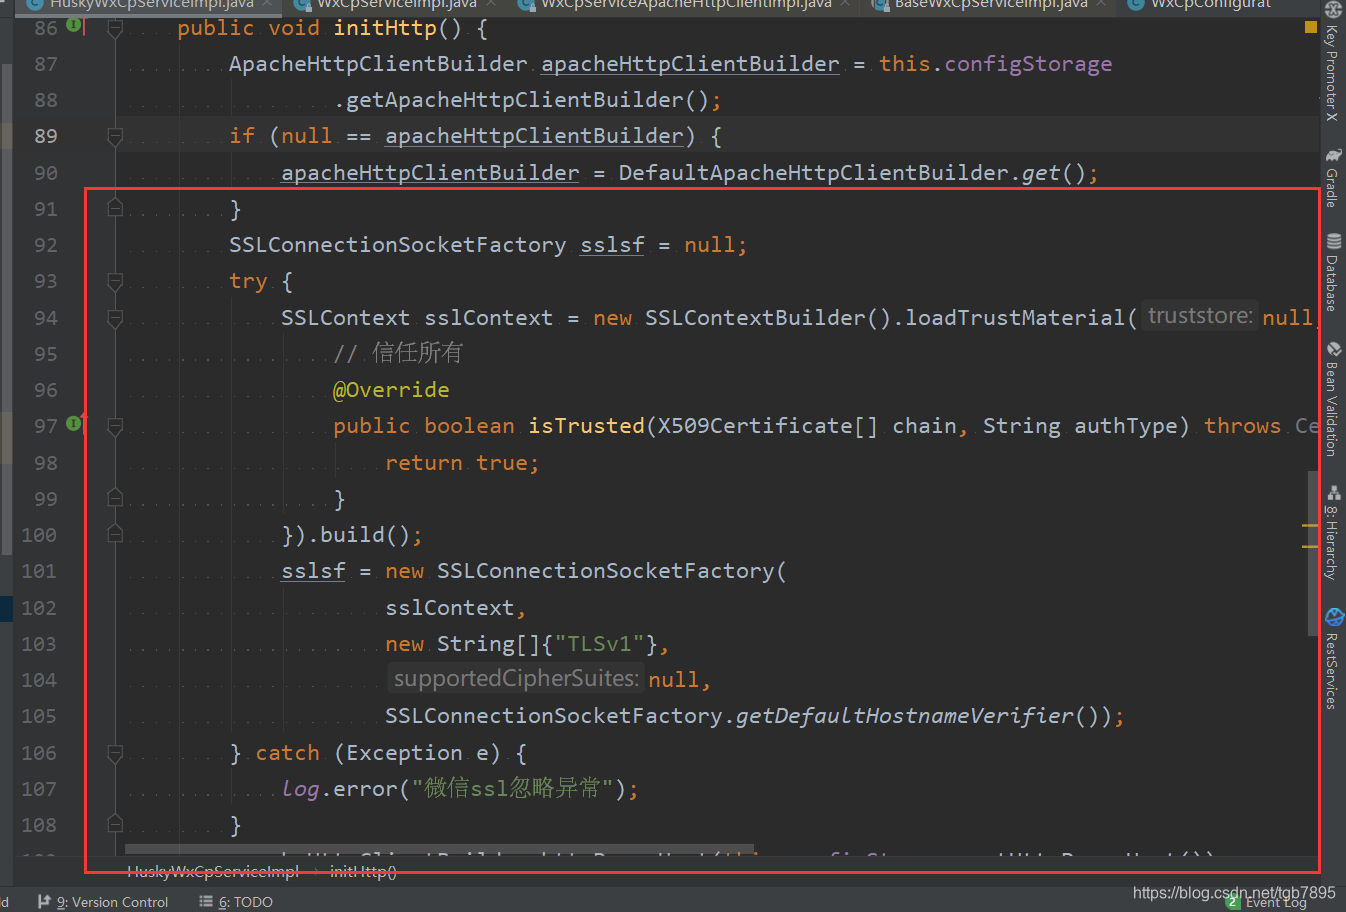Click DefaultApacheHttpClientBuilder on line 90
Screen dimensions: 1346x912
click(813, 173)
